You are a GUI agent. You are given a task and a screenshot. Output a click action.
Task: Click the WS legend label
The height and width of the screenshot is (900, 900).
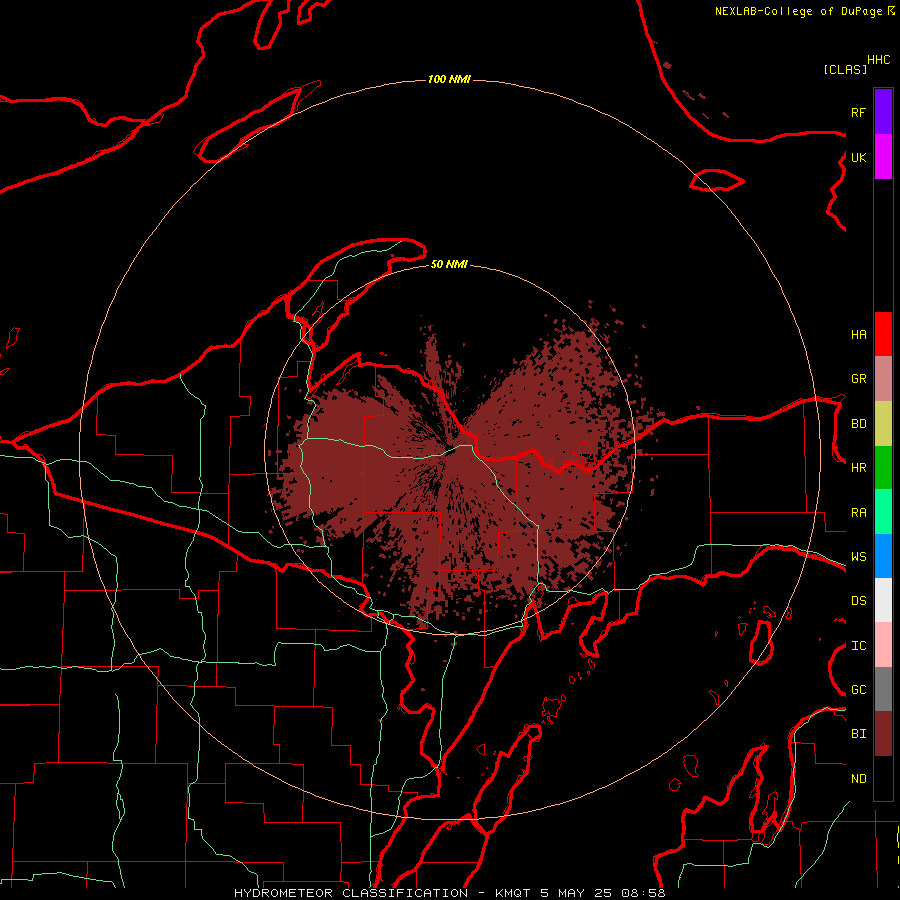point(858,557)
